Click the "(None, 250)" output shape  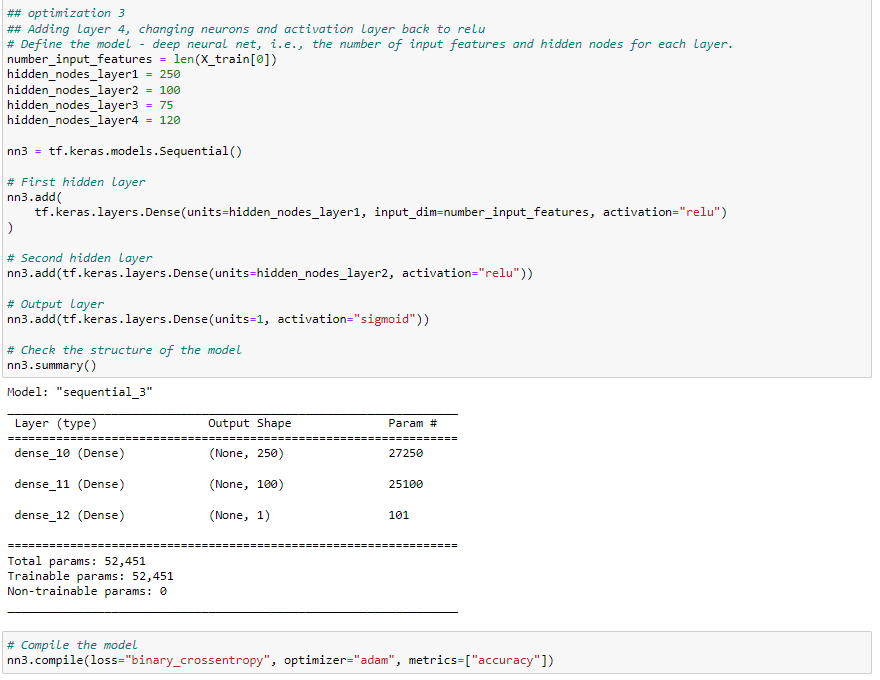(246, 453)
